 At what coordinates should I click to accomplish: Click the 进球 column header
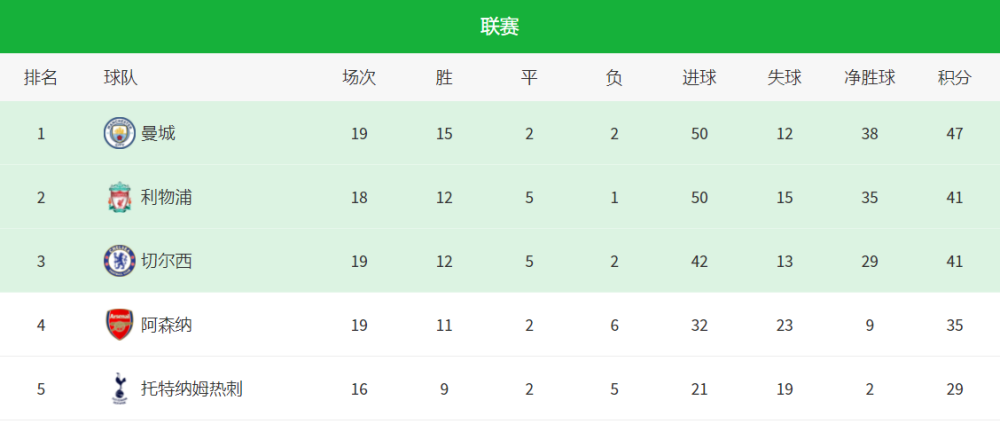(700, 78)
